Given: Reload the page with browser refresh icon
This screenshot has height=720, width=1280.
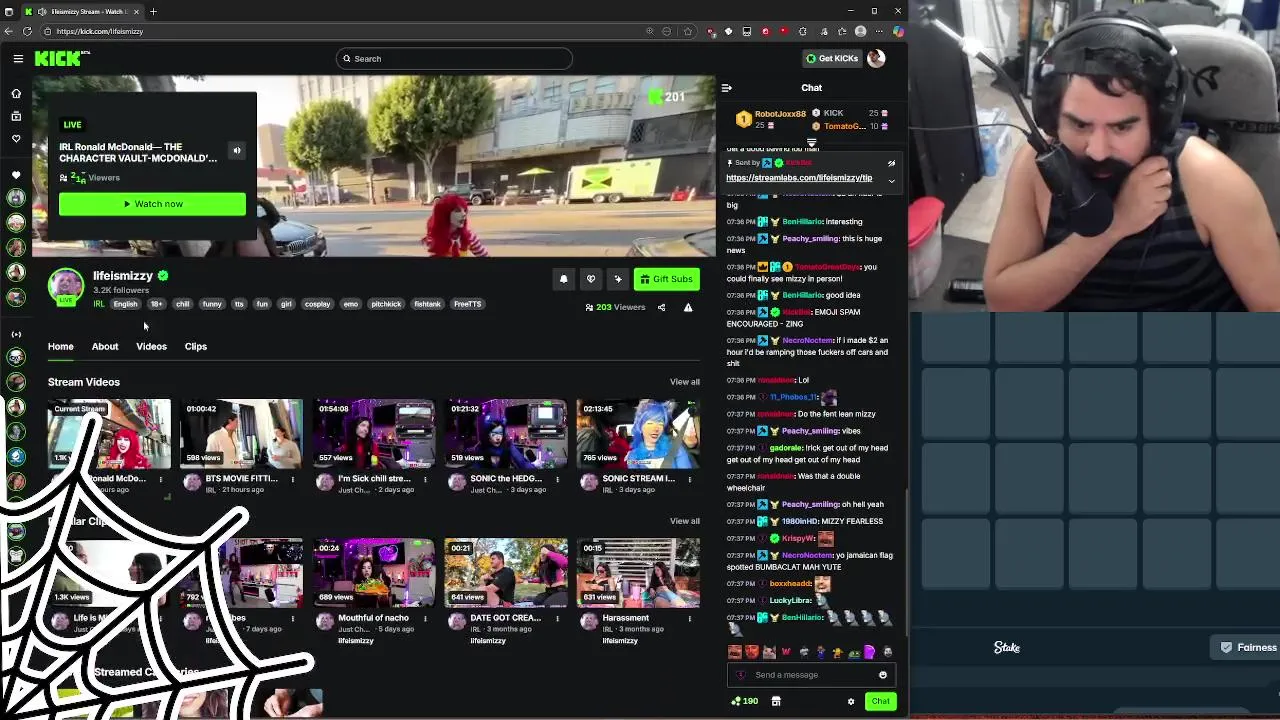Looking at the screenshot, I should [27, 31].
